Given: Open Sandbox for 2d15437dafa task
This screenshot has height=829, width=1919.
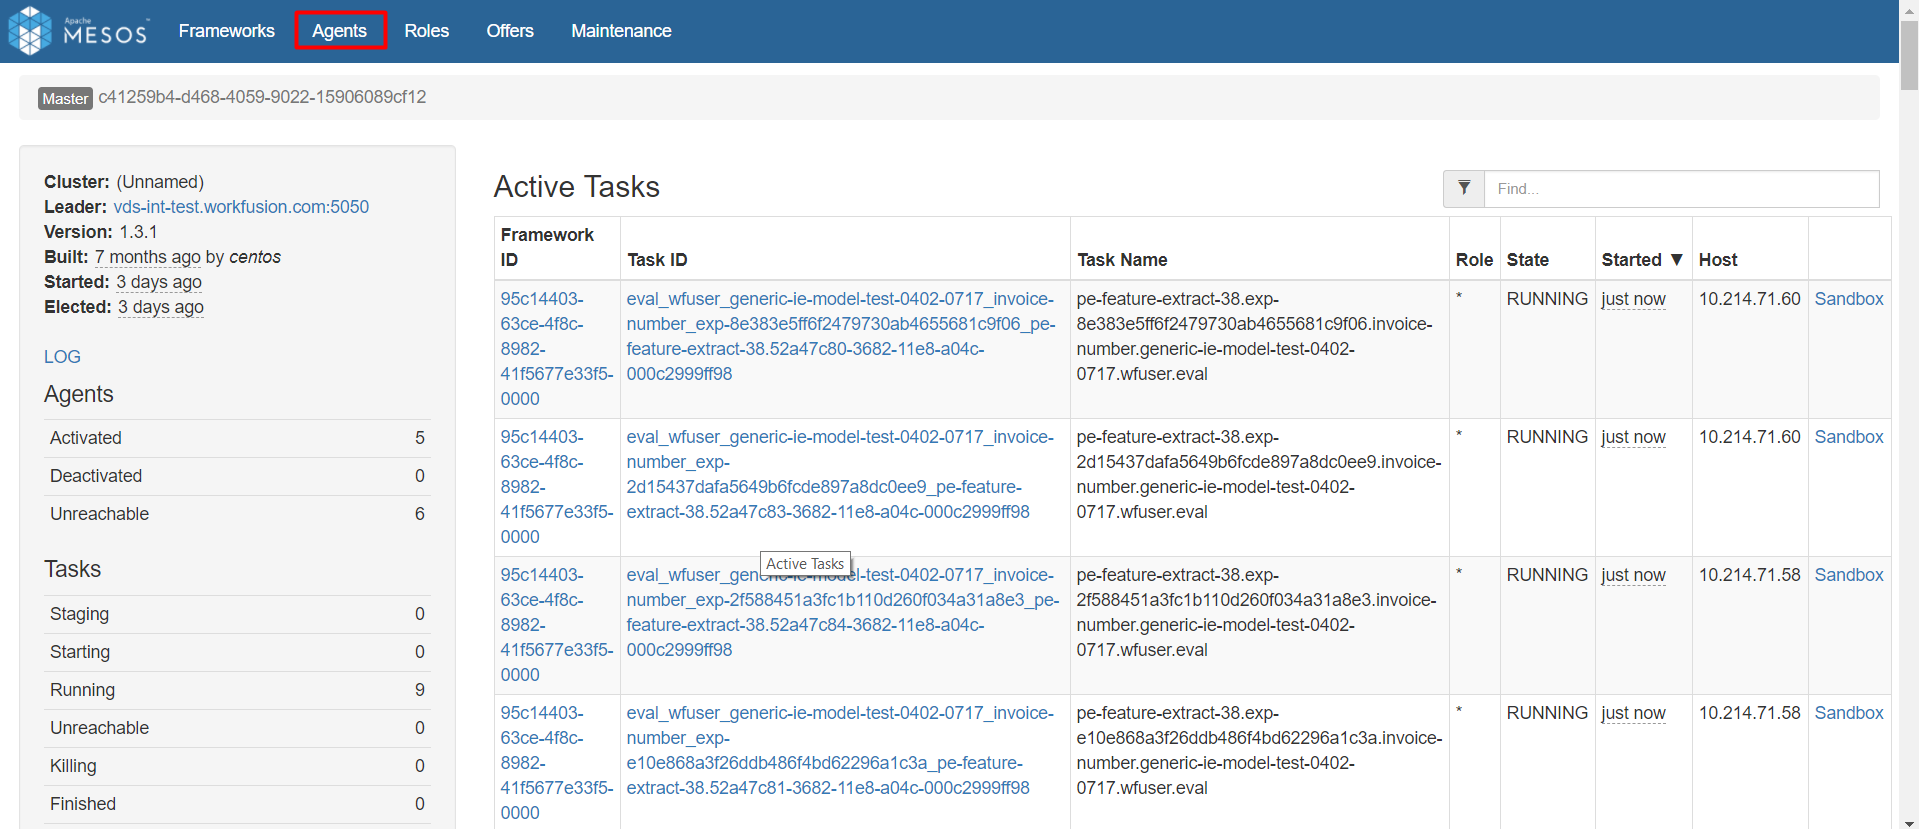Looking at the screenshot, I should click(1849, 437).
